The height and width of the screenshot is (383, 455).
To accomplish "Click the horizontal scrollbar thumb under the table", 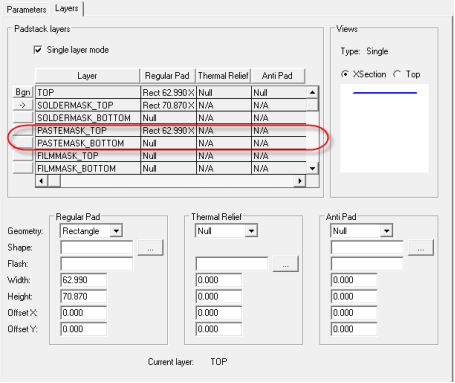I will click(54, 181).
